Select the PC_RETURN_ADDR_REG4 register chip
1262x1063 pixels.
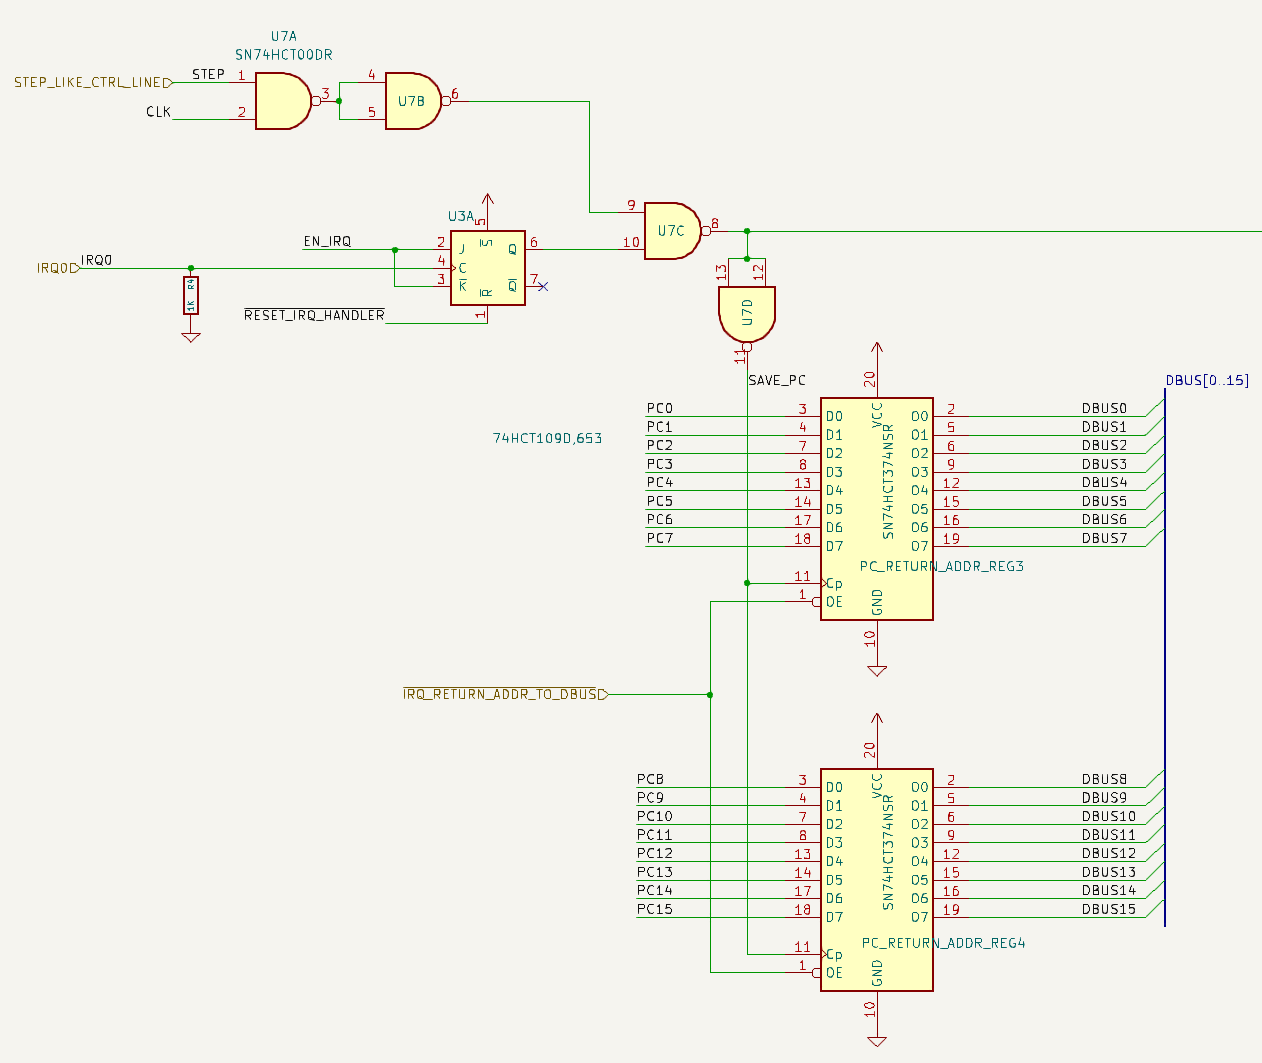(875, 880)
